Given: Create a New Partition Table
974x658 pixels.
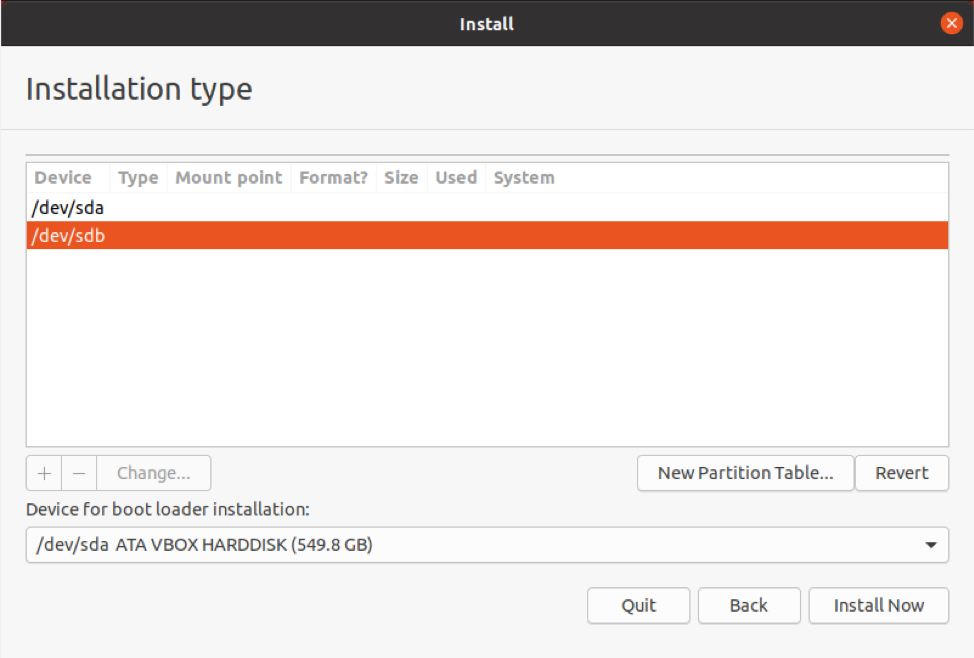Looking at the screenshot, I should coord(745,473).
